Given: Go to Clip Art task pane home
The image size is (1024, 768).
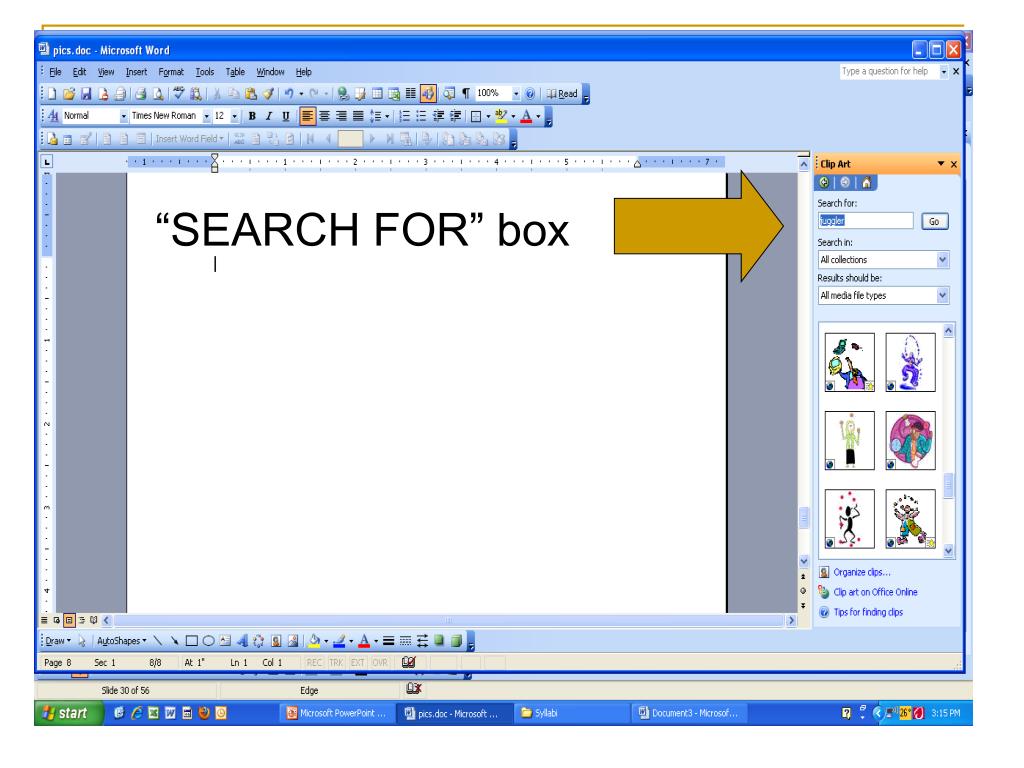Looking at the screenshot, I should 866,183.
